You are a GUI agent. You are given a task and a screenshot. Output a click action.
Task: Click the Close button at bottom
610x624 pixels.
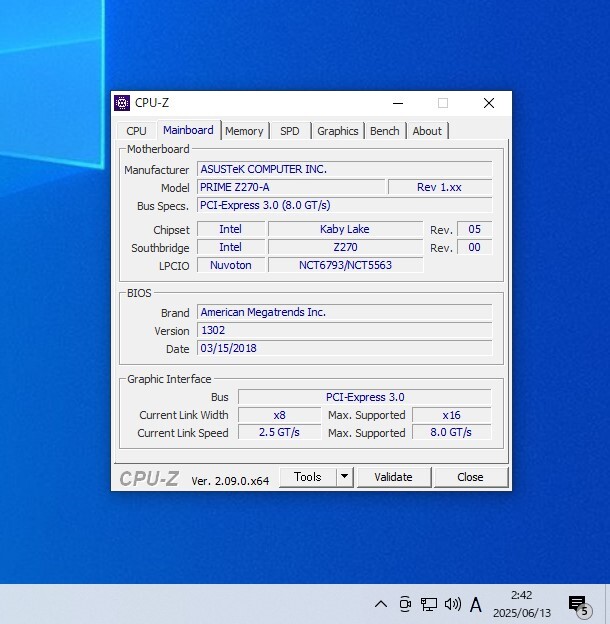470,477
